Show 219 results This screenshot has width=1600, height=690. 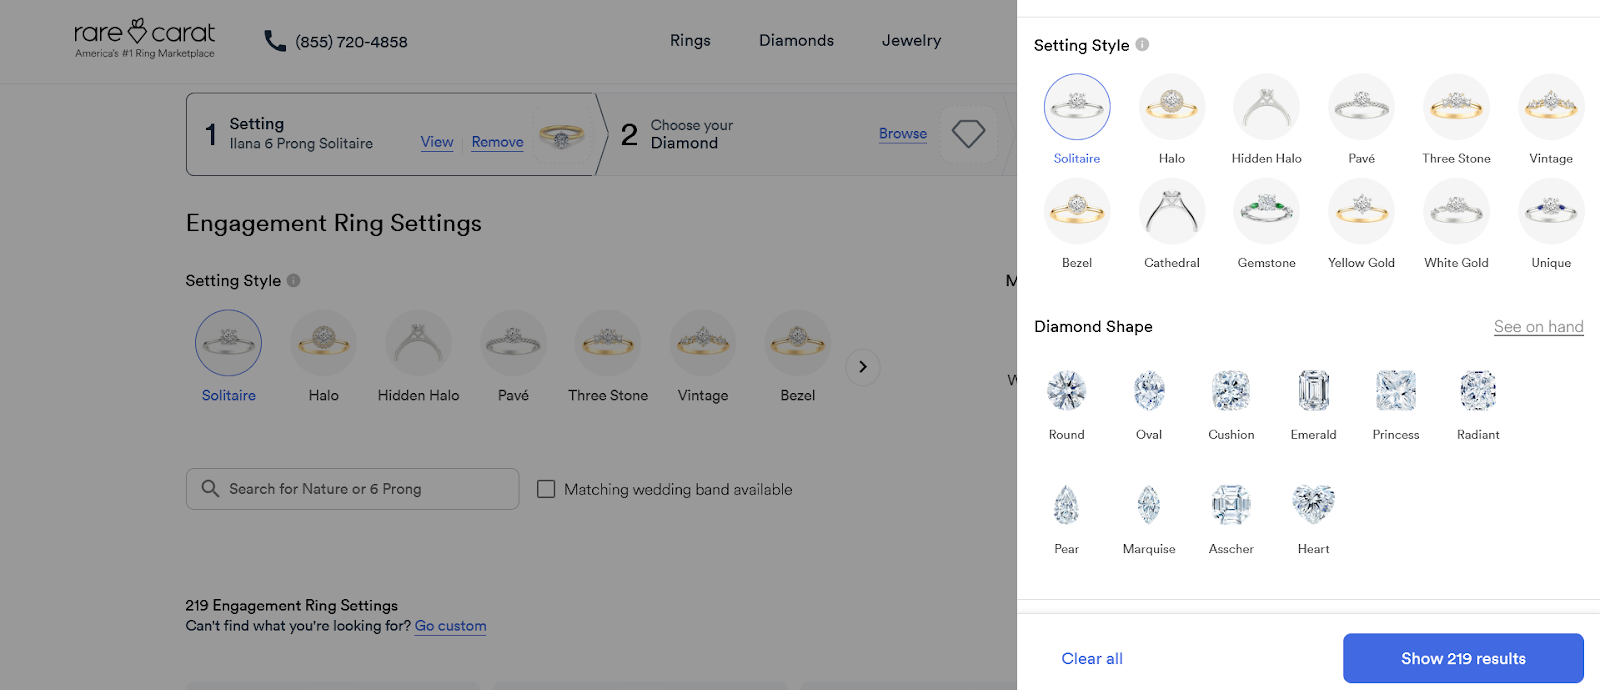pyautogui.click(x=1463, y=658)
